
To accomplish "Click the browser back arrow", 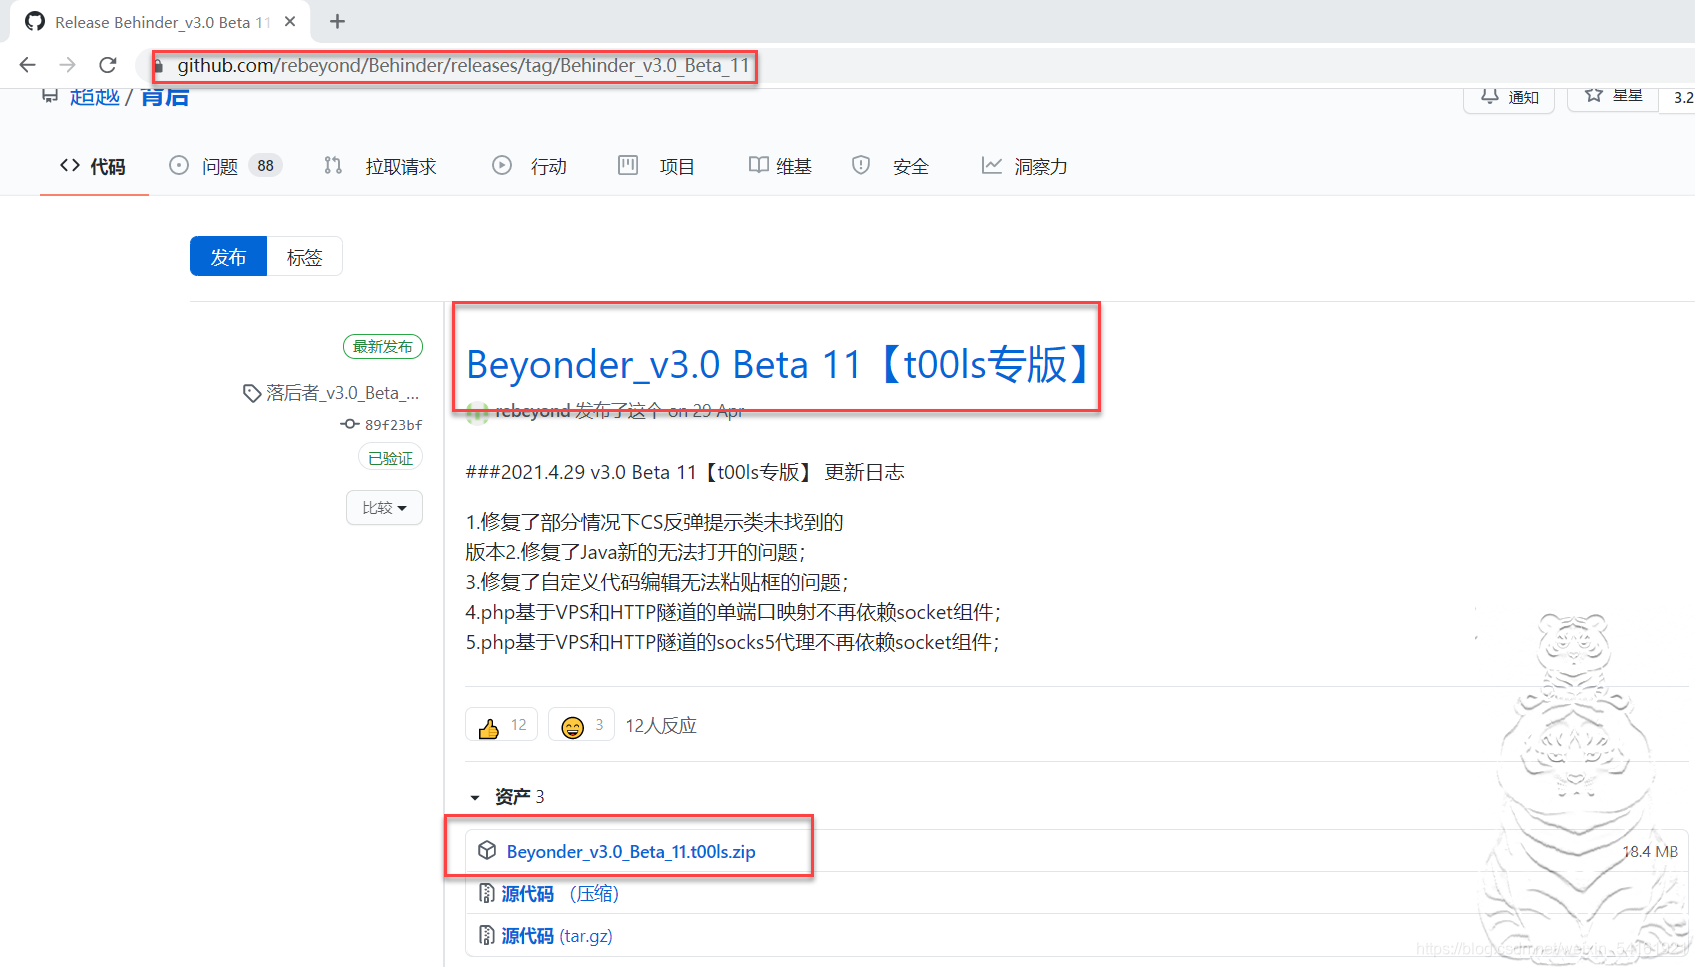I will 27,65.
